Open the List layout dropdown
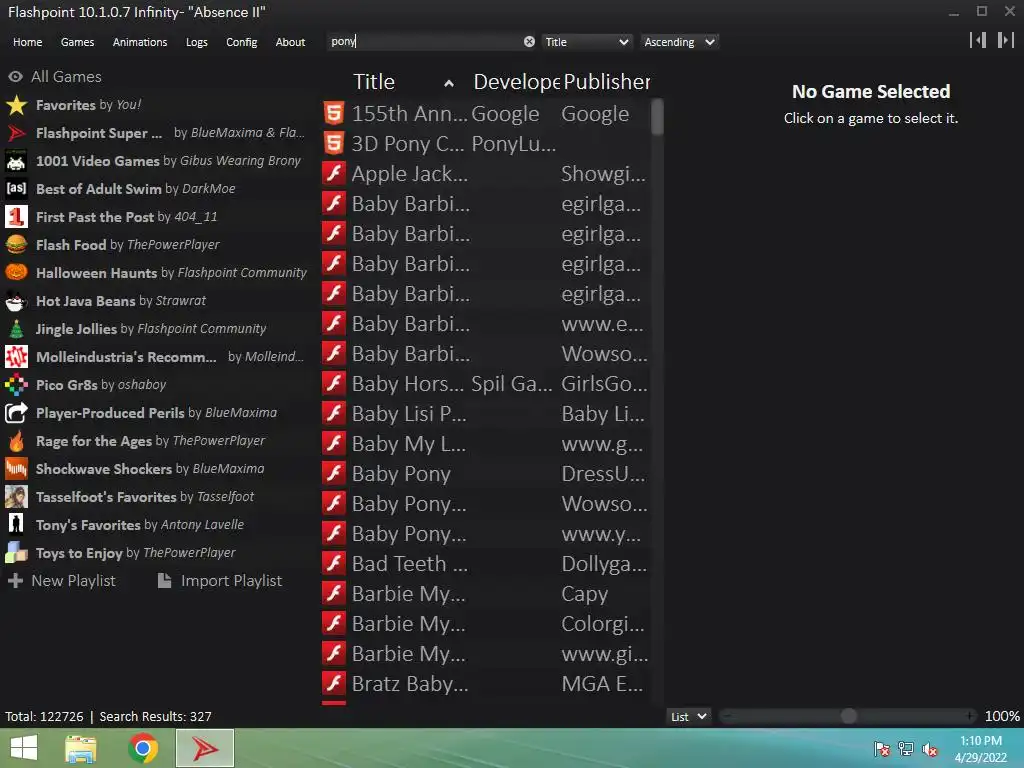 point(689,716)
